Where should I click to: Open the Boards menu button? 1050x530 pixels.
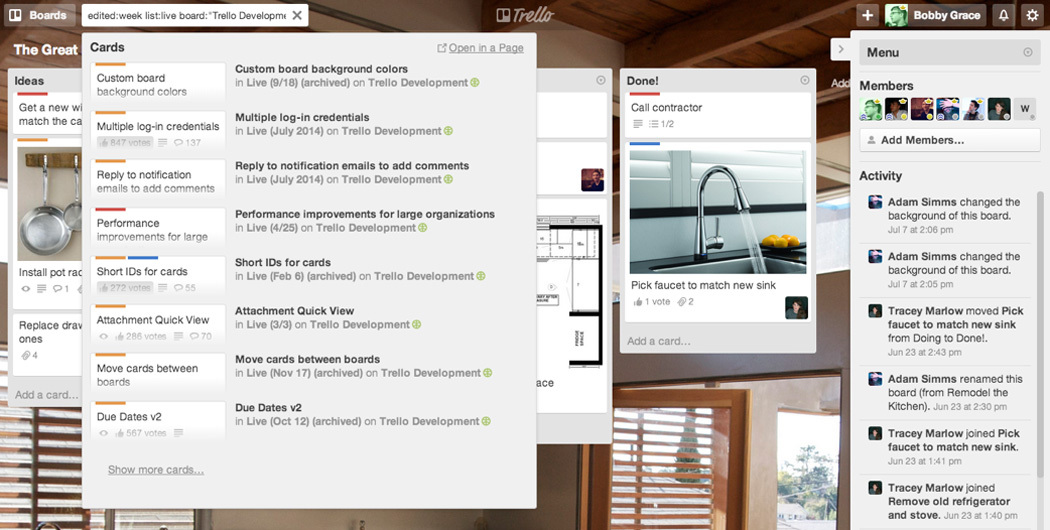(x=38, y=15)
